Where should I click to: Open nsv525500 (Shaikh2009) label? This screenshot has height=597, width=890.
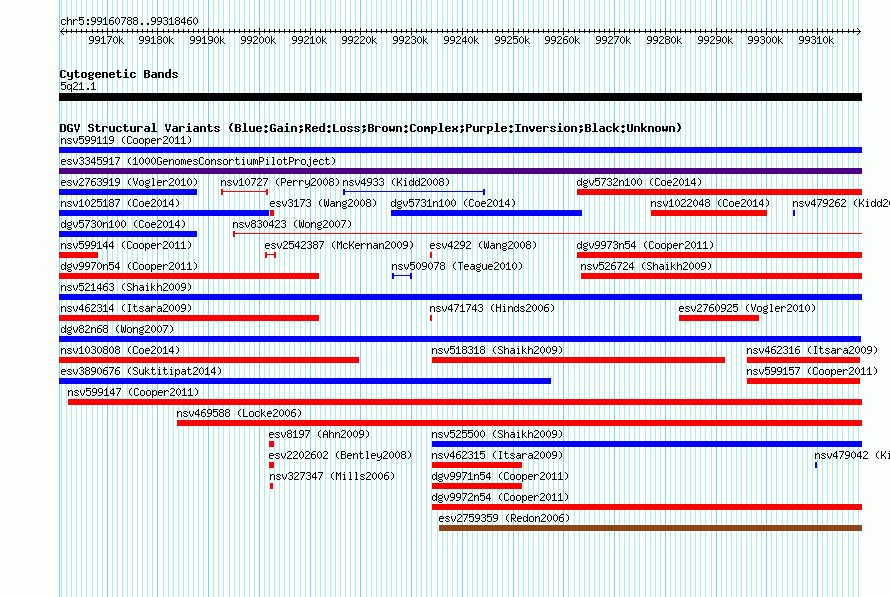click(497, 434)
